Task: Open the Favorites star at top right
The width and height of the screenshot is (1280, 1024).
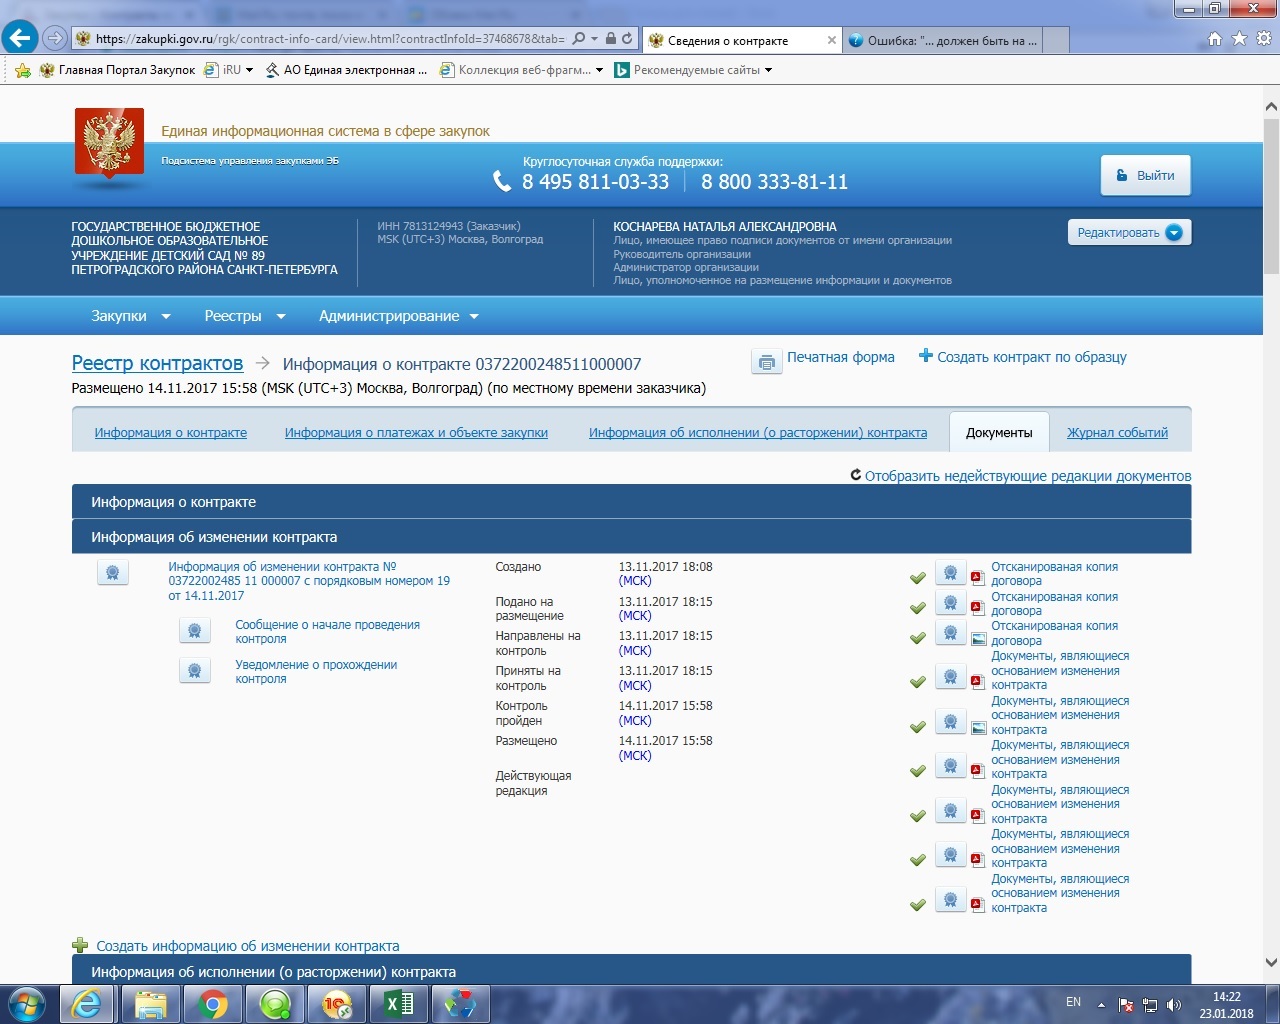Action: pos(1239,39)
